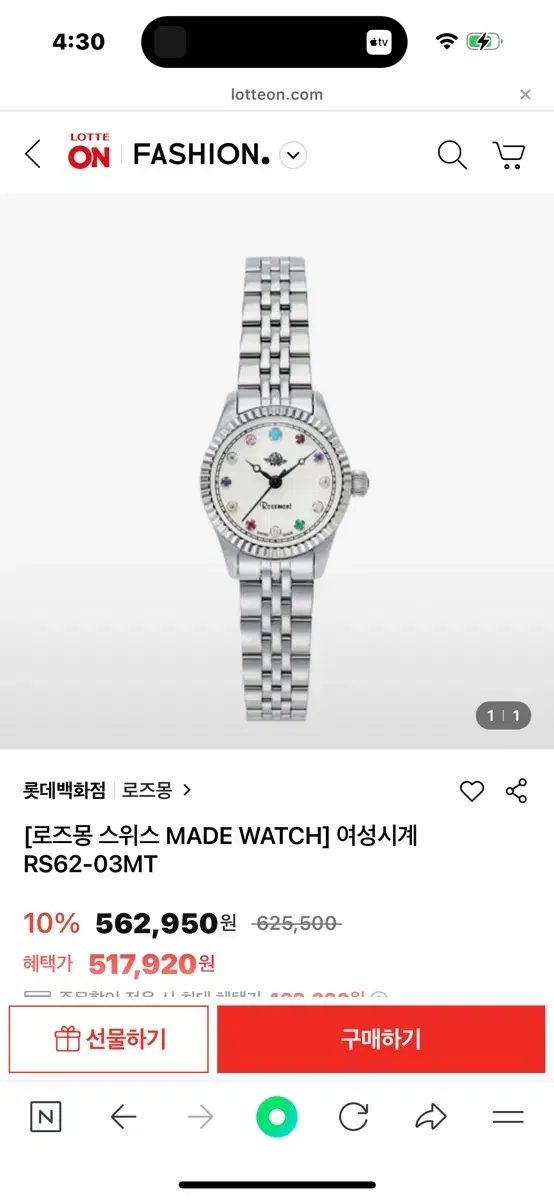
Task: Tap the Naver N home icon
Action: coord(46,1117)
